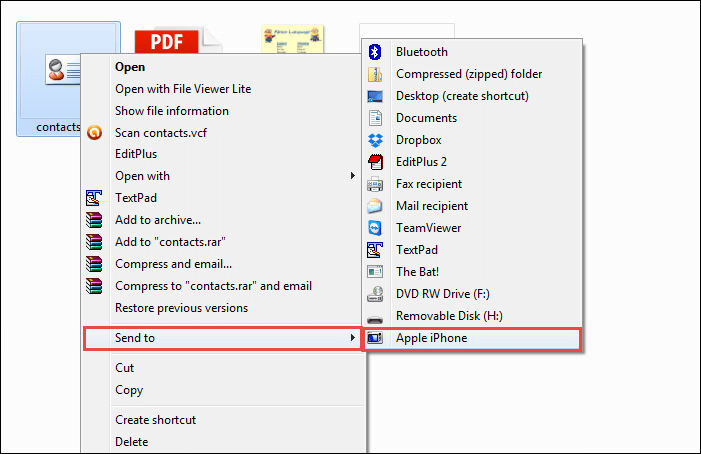Select Show file information

click(172, 111)
